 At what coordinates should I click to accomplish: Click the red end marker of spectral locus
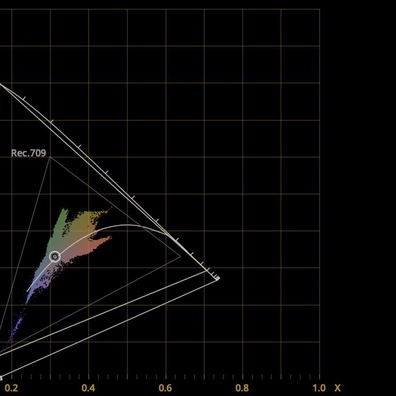217,278
